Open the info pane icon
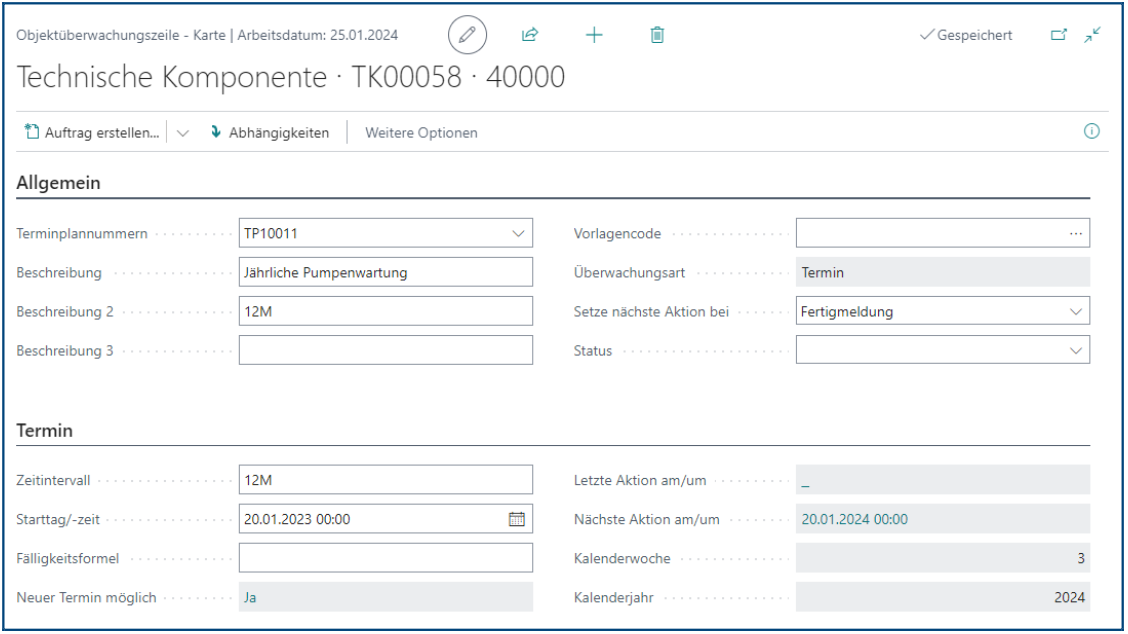 click(x=1091, y=131)
